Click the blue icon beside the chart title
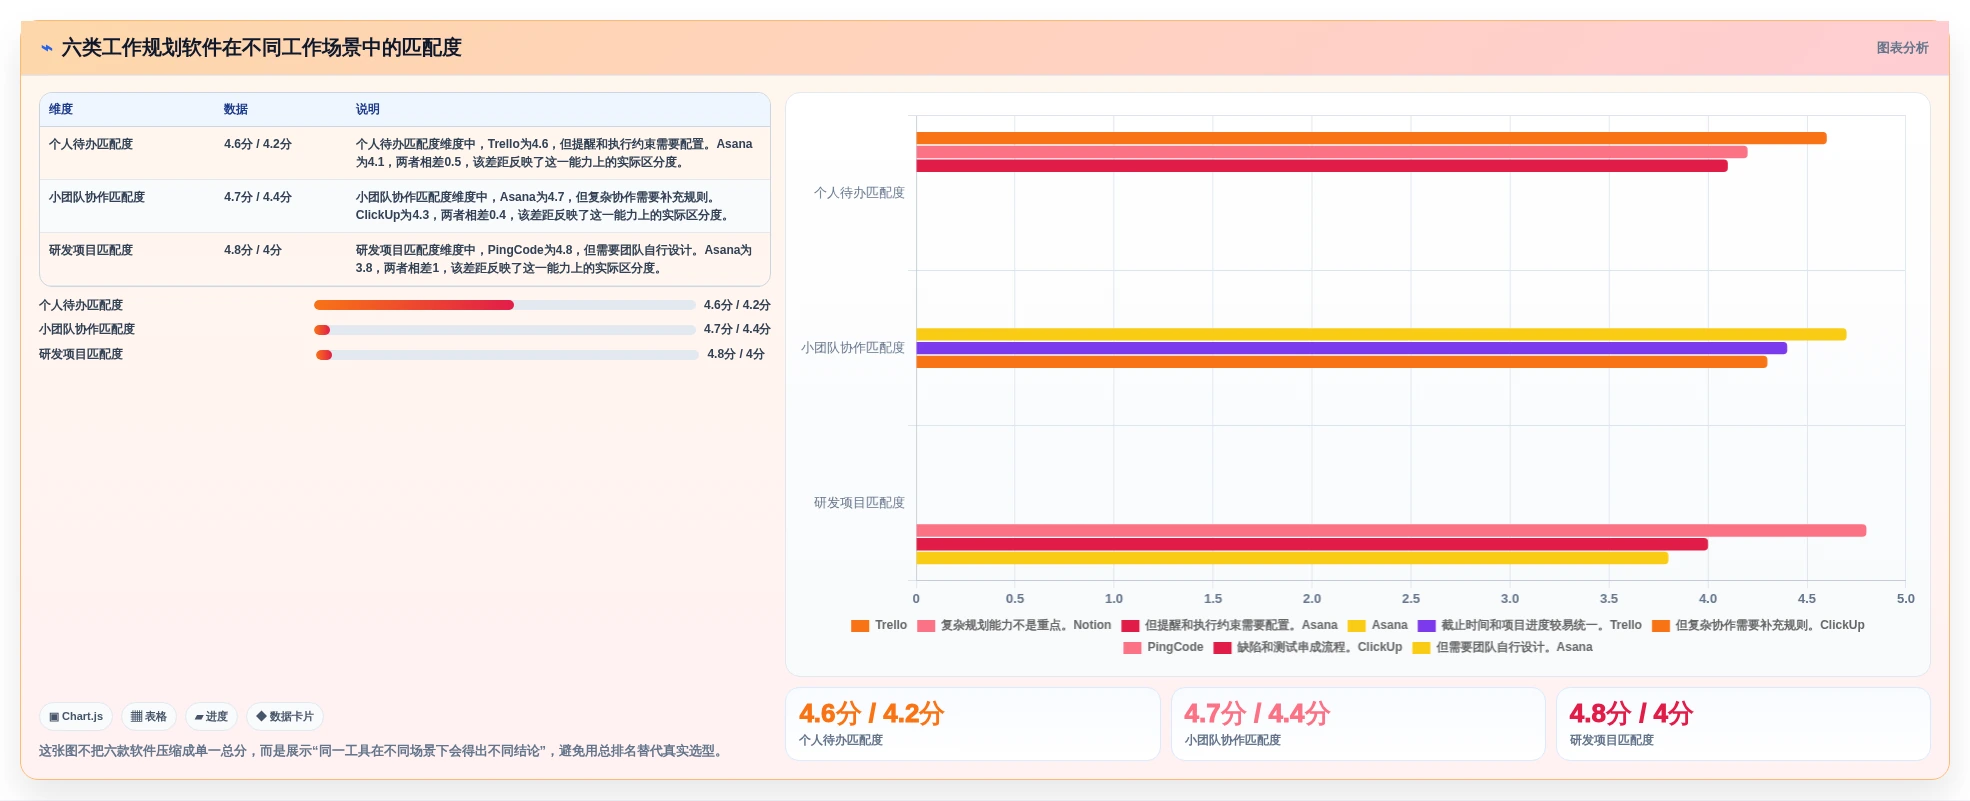Screen dimensions: 1970x801 click(46, 48)
